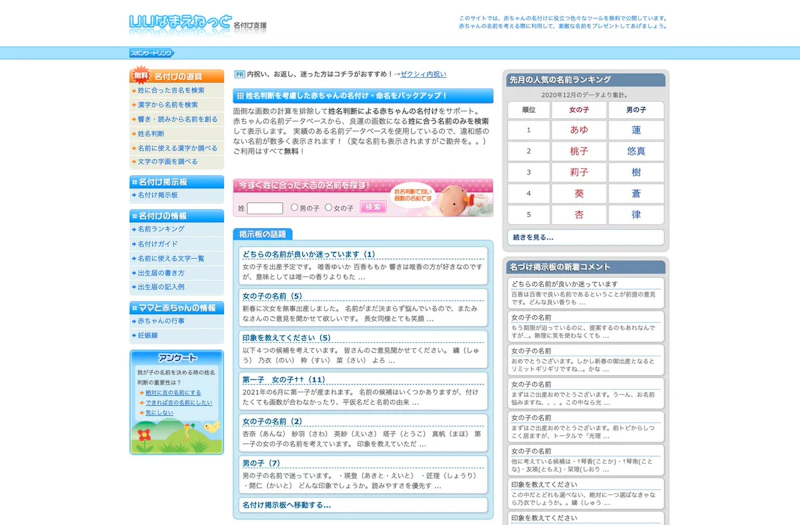The height and width of the screenshot is (525, 800).
Task: Select the 男の子 radio button
Action: [294, 208]
